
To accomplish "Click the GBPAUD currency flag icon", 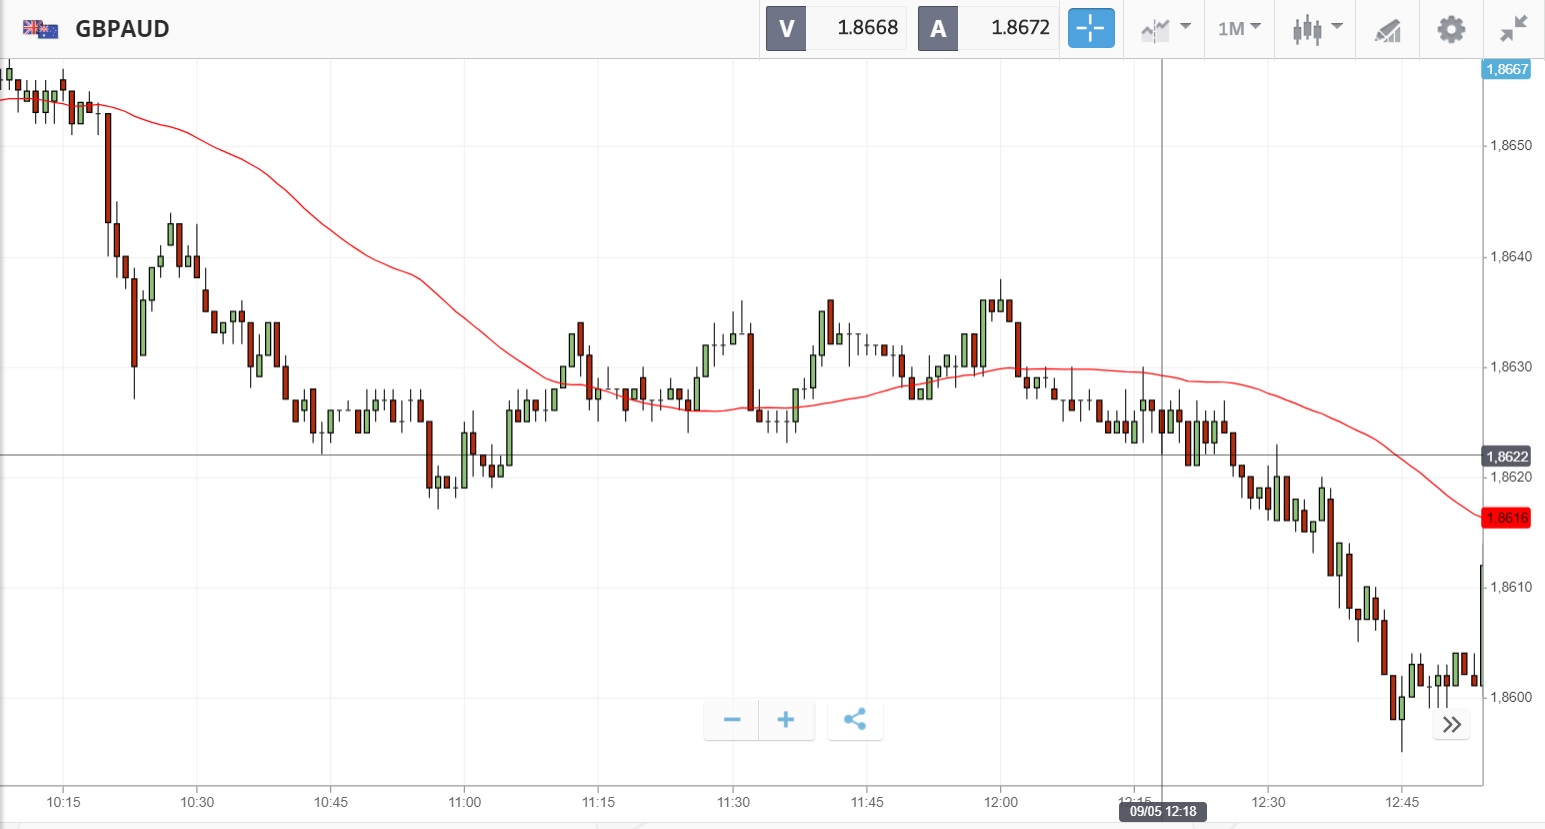I will pyautogui.click(x=40, y=29).
